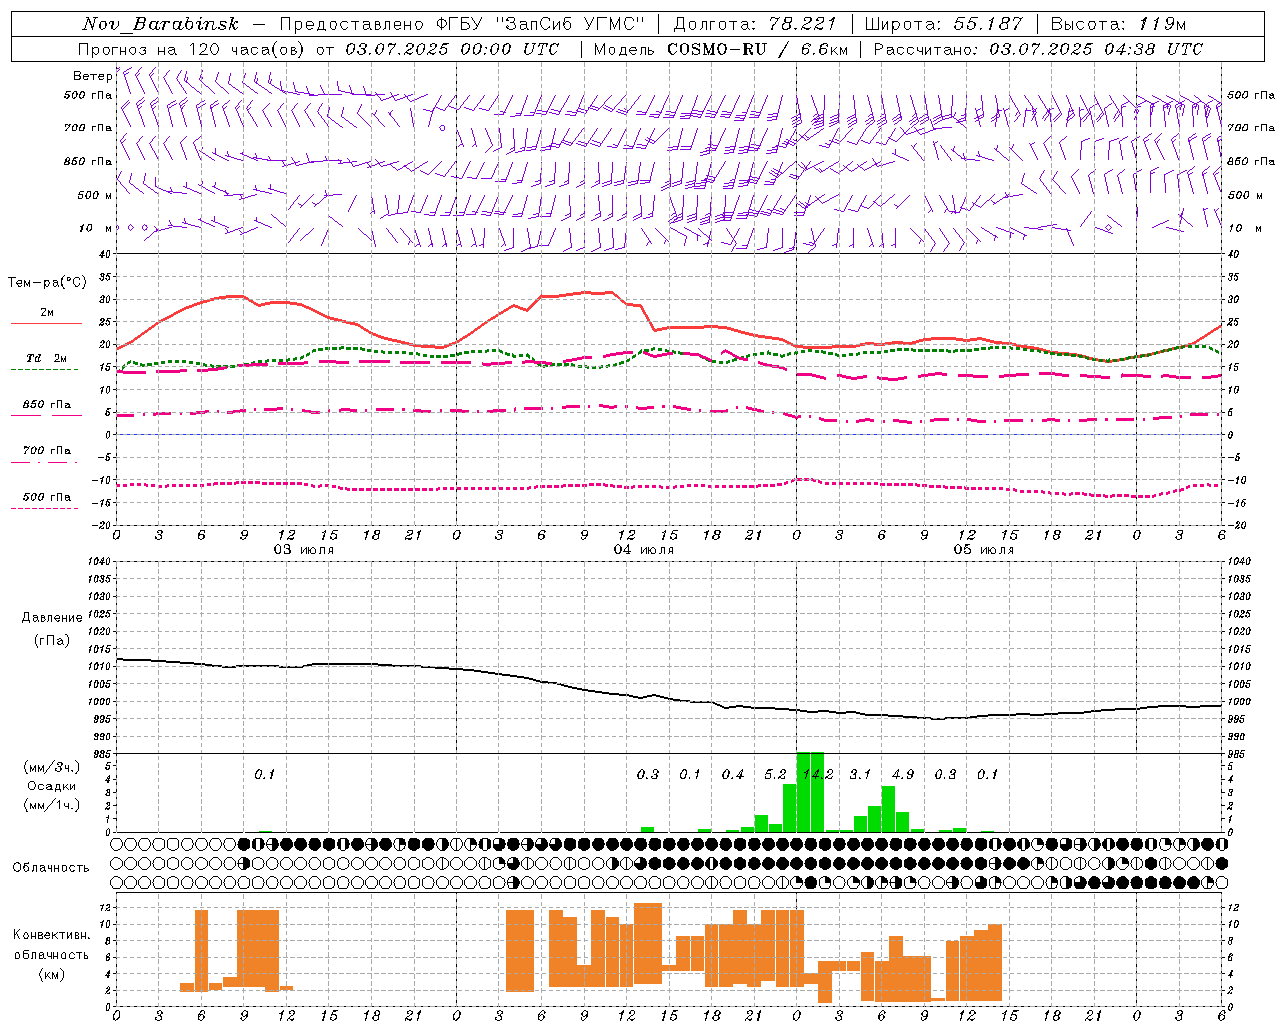Click the Рассчитано: 03.07.2025 04:38 UTC timestamp
This screenshot has height=1024, width=1280.
coord(1038,49)
